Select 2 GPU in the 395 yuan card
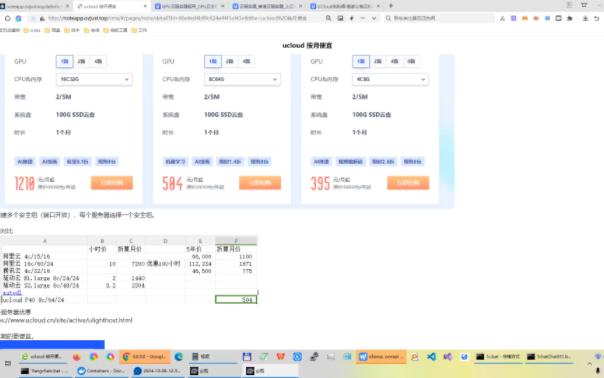Viewport: 604px width, 378px height. click(378, 61)
